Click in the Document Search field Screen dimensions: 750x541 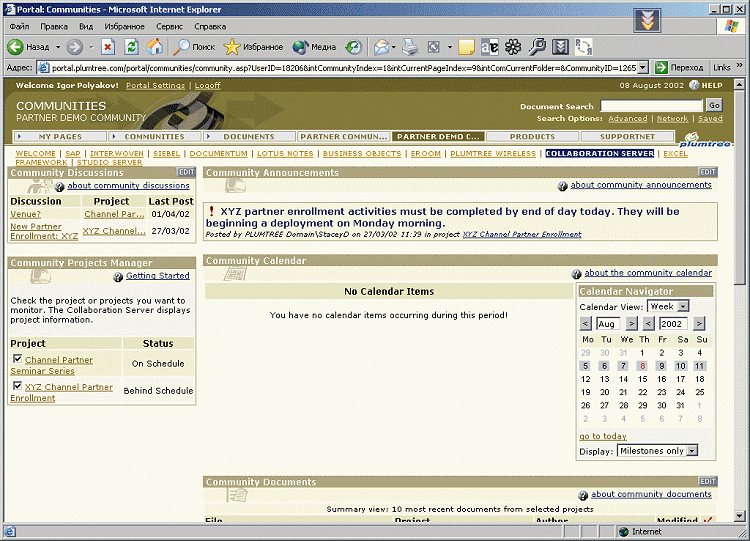[651, 105]
